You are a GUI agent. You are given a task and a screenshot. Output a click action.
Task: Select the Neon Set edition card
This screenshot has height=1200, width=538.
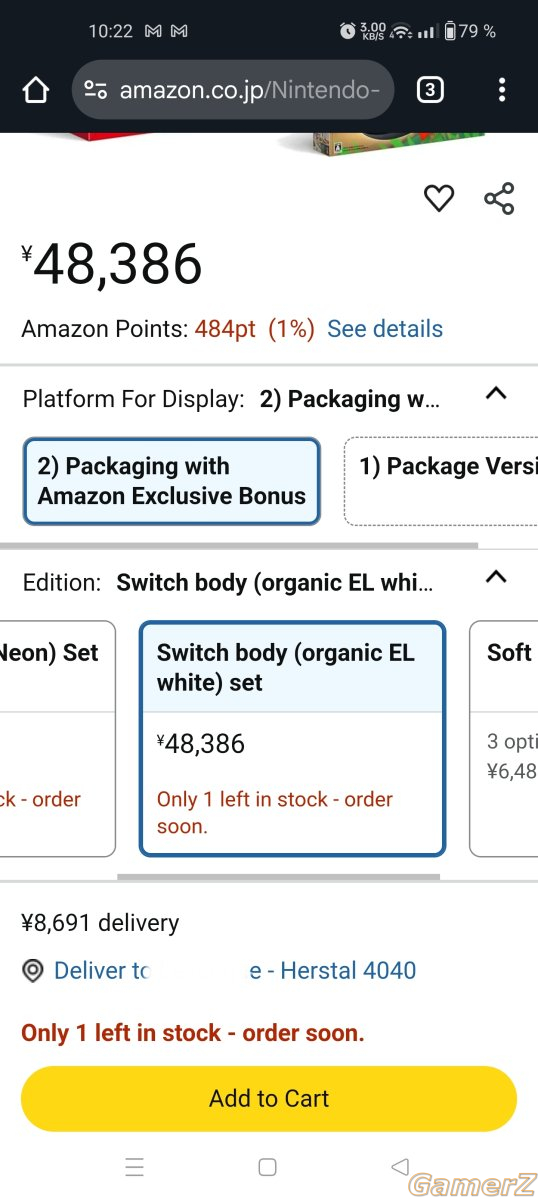click(x=58, y=739)
